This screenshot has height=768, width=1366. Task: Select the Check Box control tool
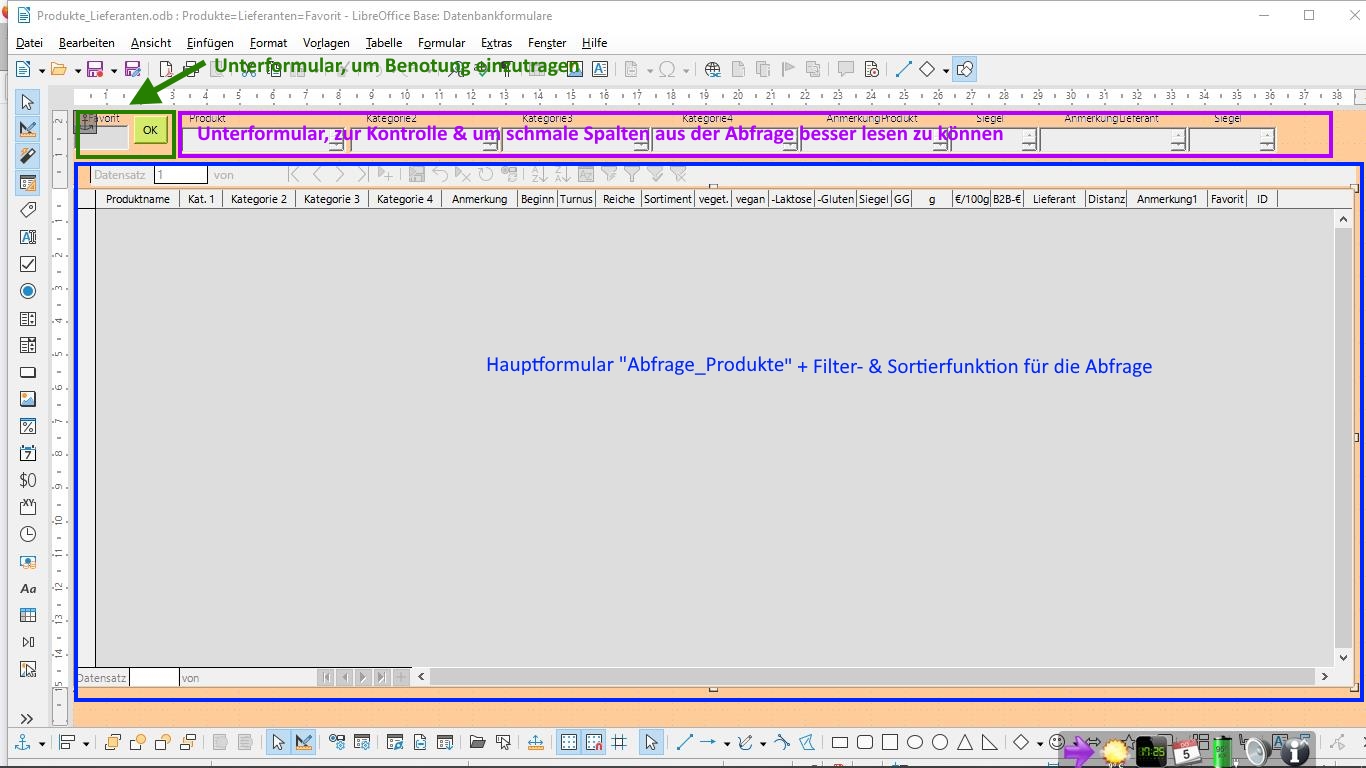click(27, 264)
